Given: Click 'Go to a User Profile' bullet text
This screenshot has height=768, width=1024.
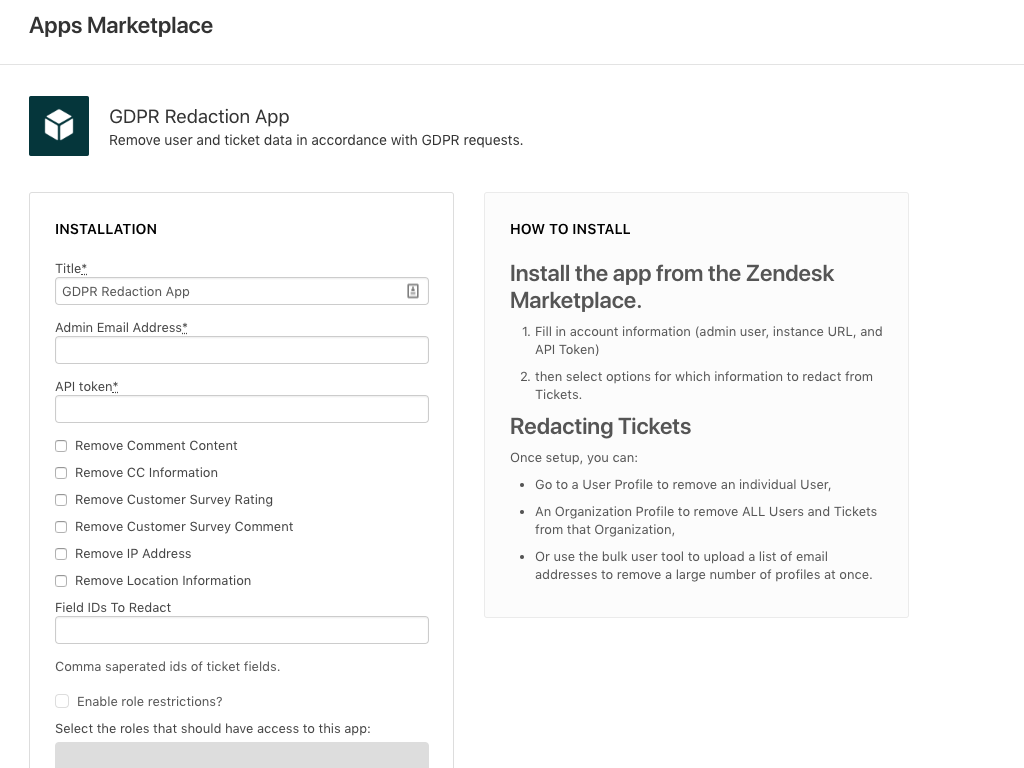Looking at the screenshot, I should coord(682,485).
